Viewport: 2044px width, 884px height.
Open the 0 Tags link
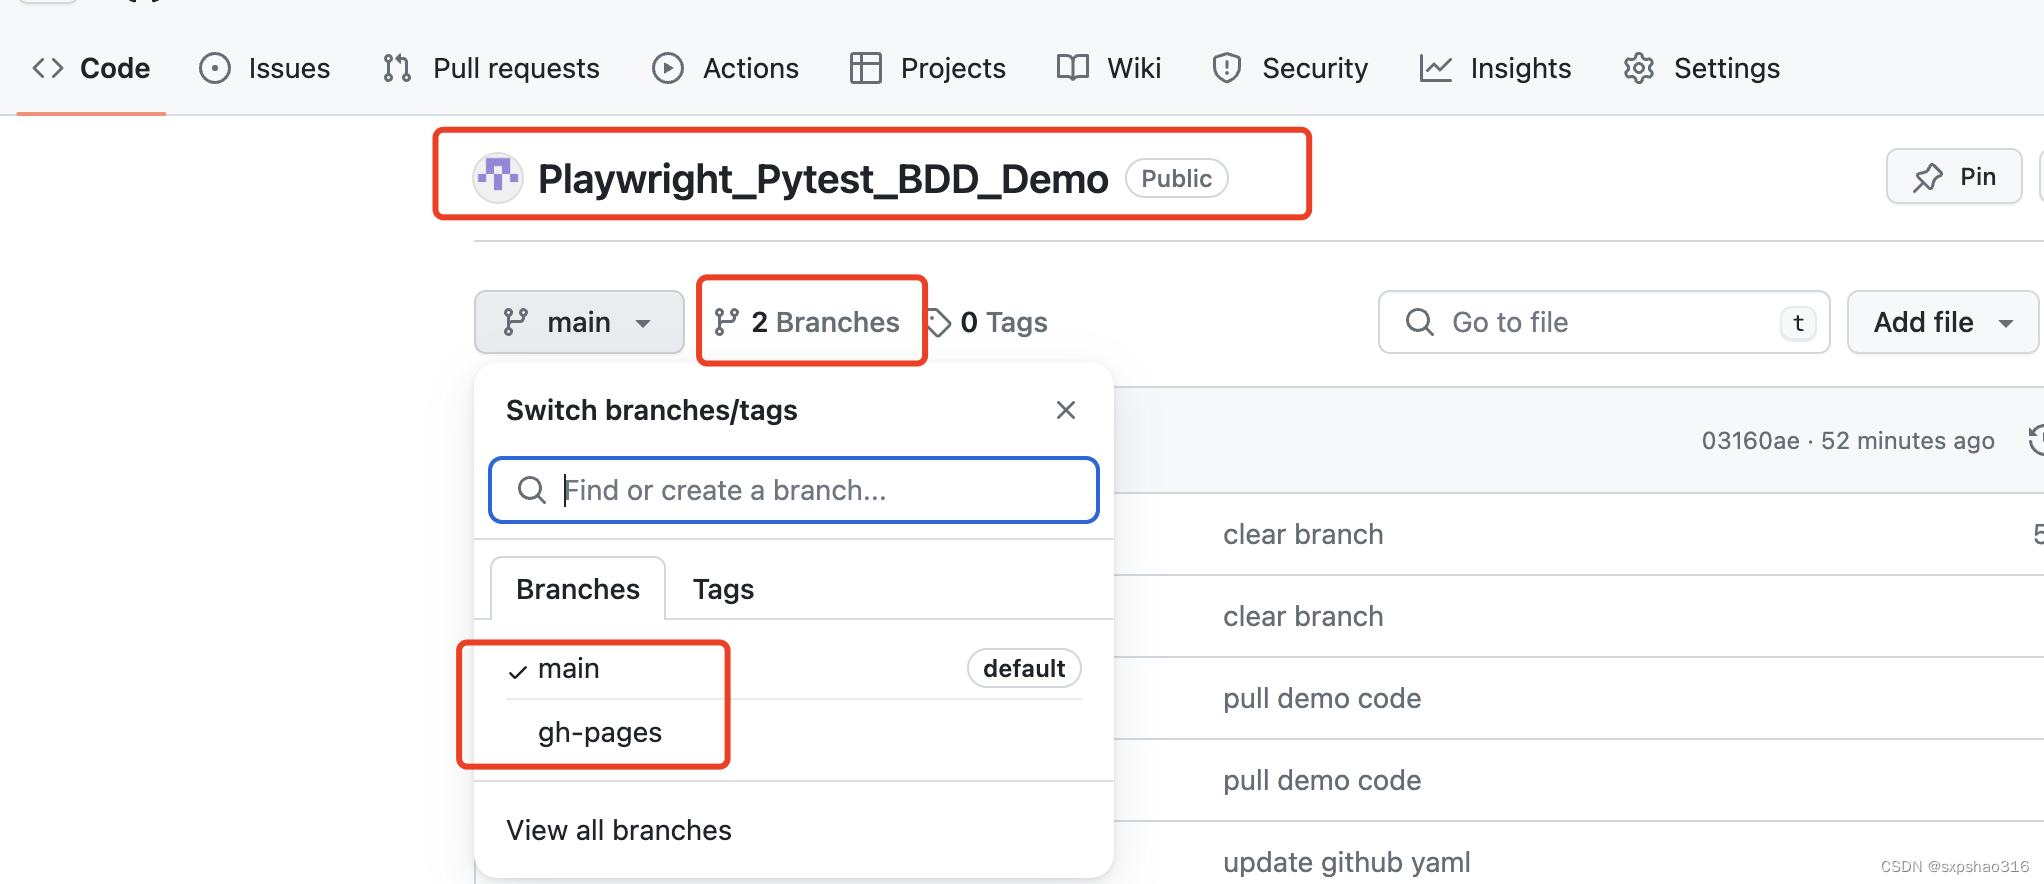click(988, 322)
